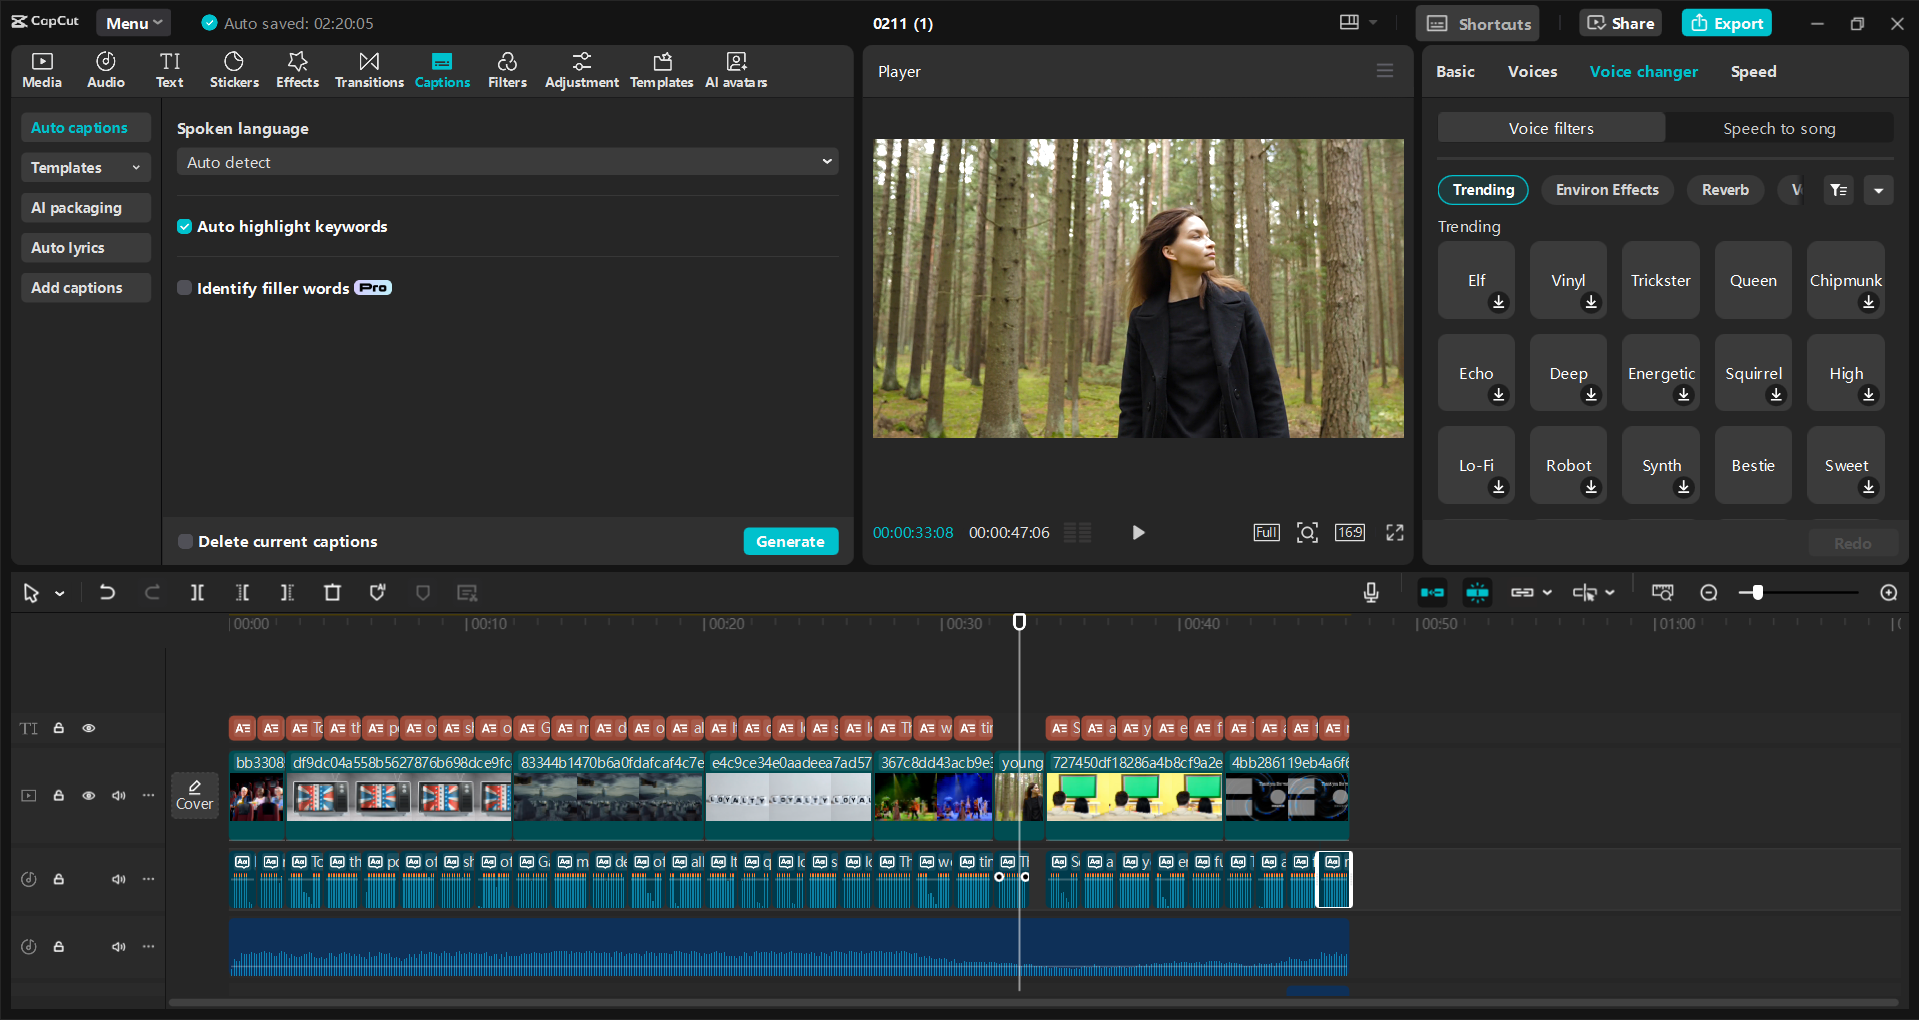The width and height of the screenshot is (1919, 1020).
Task: Open the Transitions panel
Action: coord(368,69)
